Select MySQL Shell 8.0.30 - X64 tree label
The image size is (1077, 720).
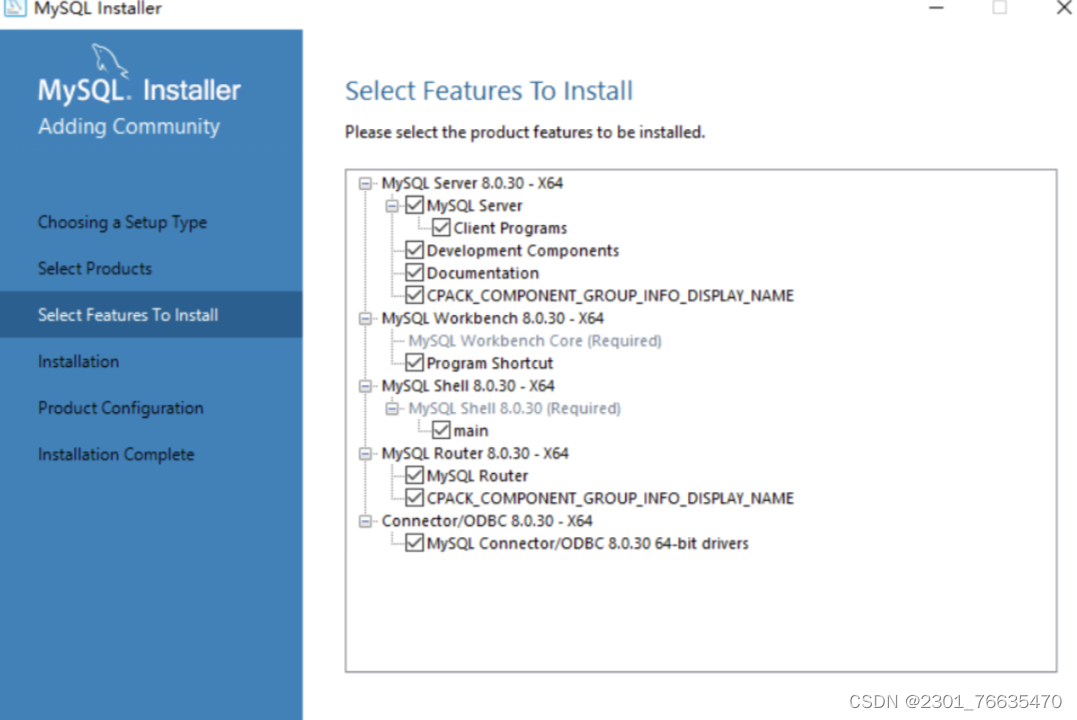[468, 386]
